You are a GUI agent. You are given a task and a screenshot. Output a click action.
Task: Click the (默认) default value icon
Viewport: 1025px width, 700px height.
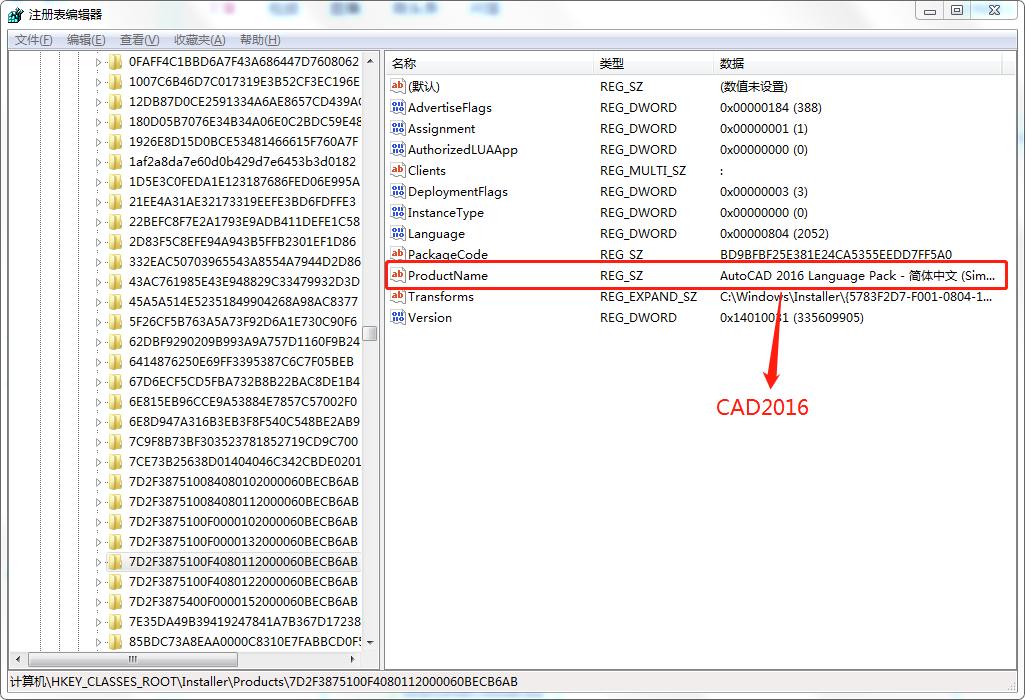[398, 87]
